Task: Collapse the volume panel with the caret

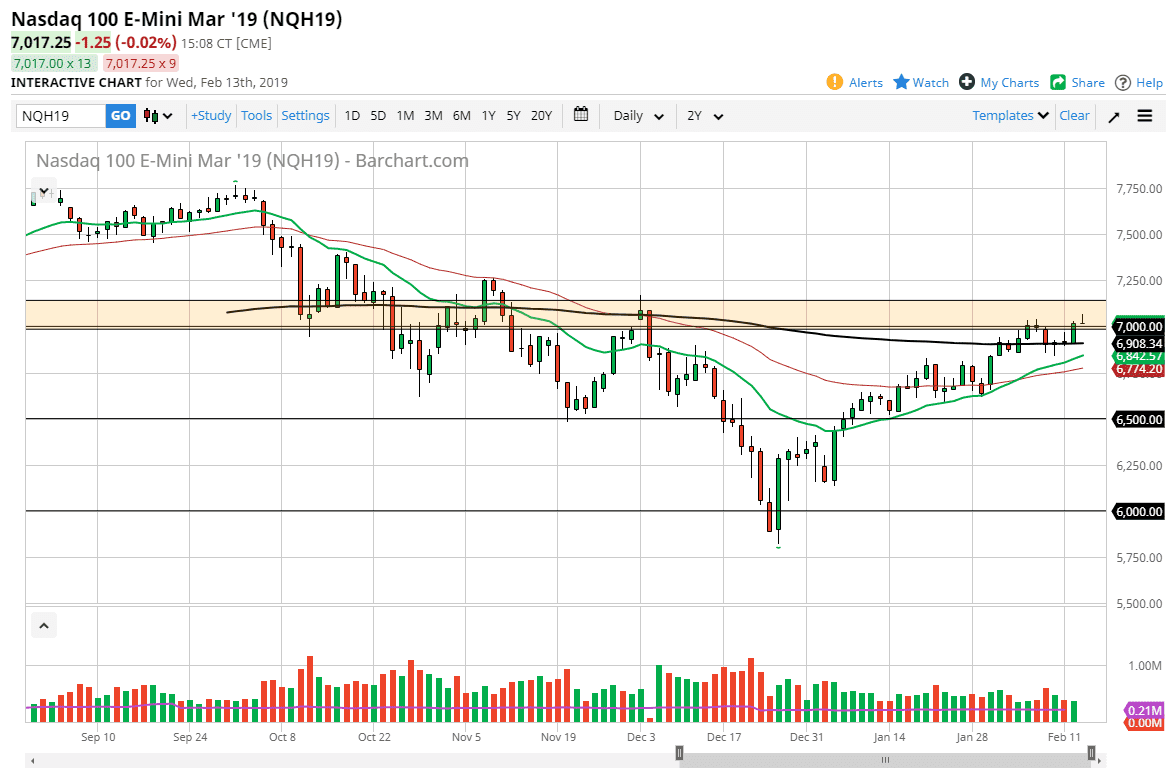Action: pos(43,624)
